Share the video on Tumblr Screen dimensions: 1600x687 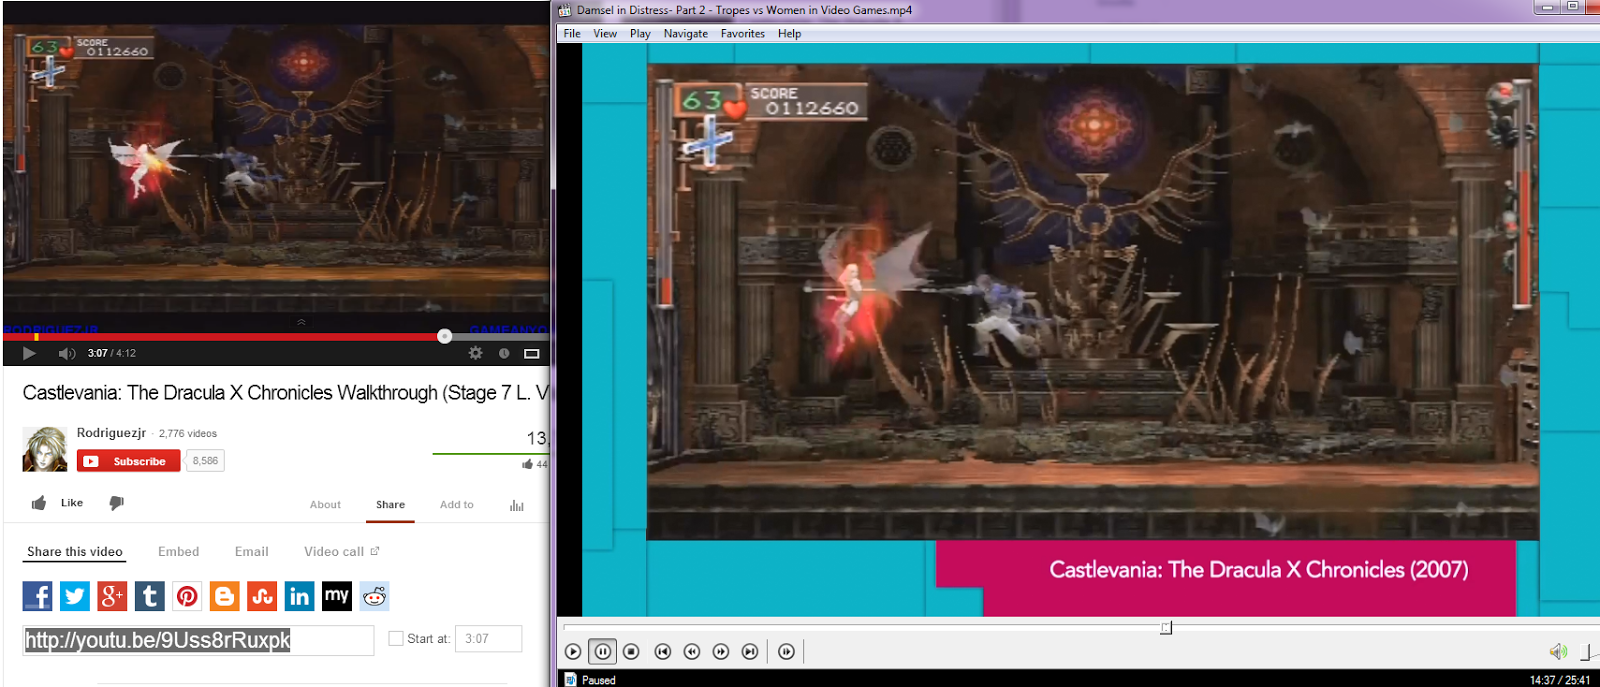click(x=150, y=597)
